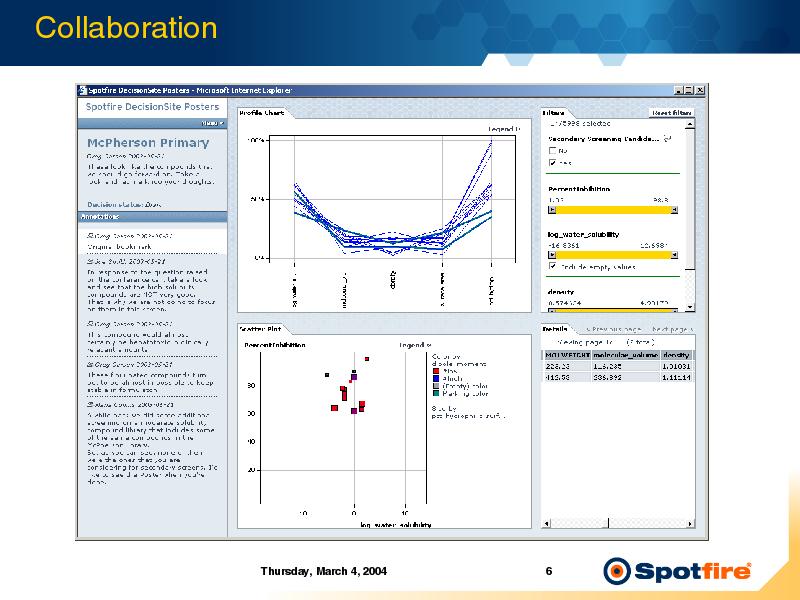This screenshot has width=800, height=600.
Task: Click log_water_solubility slider's right handle
Action: click(x=674, y=255)
